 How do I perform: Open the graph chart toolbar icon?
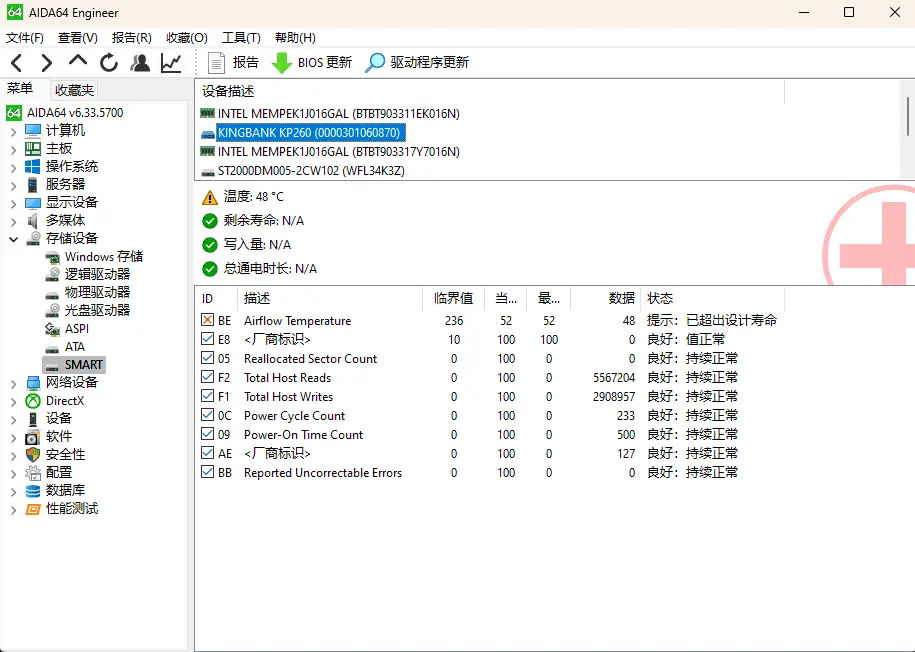click(x=171, y=63)
